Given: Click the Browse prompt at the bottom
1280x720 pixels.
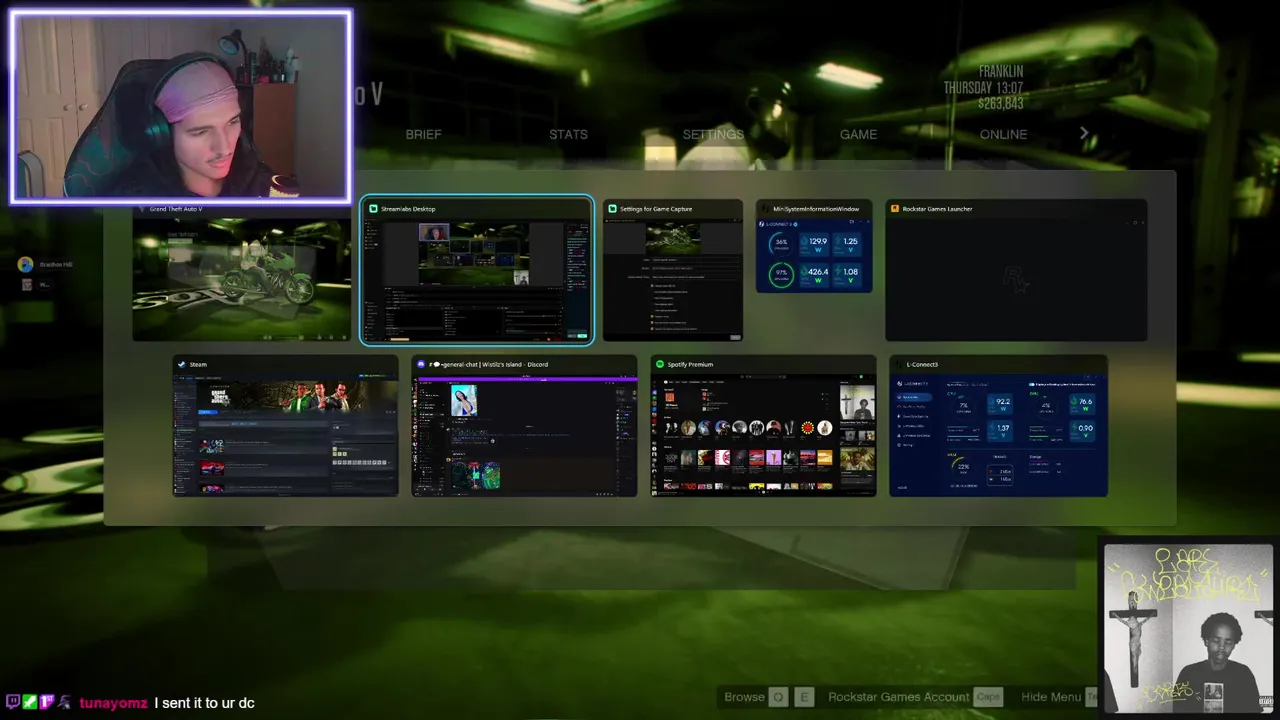Looking at the screenshot, I should (744, 697).
